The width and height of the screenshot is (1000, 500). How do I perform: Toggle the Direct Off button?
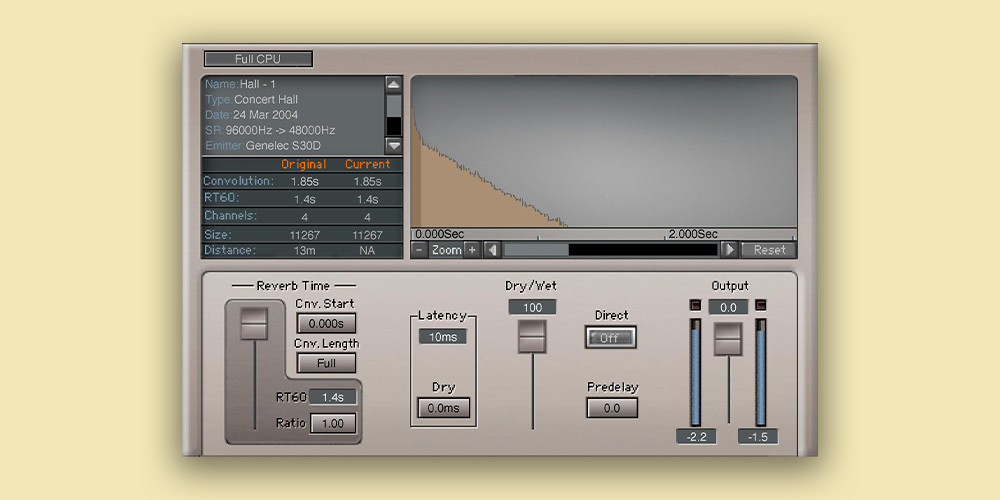pyautogui.click(x=610, y=338)
